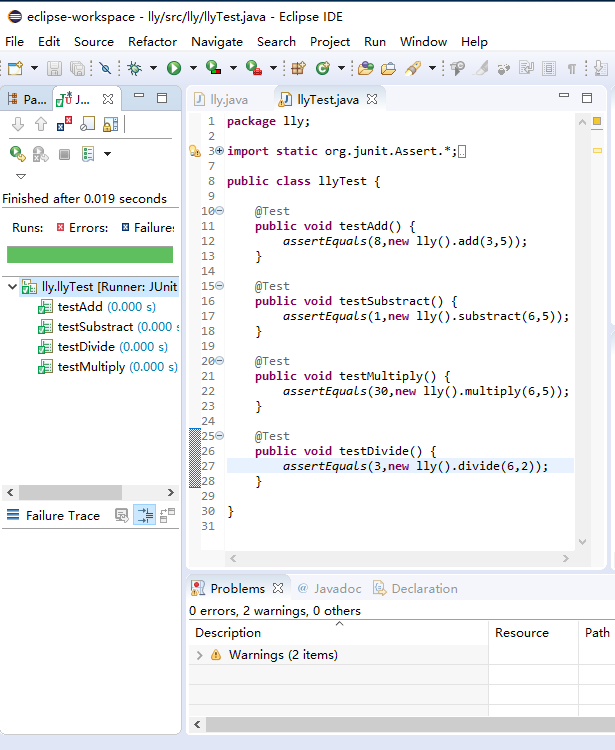The width and height of the screenshot is (615, 750).
Task: Open the JUnit view menu triangle
Action: (21, 177)
